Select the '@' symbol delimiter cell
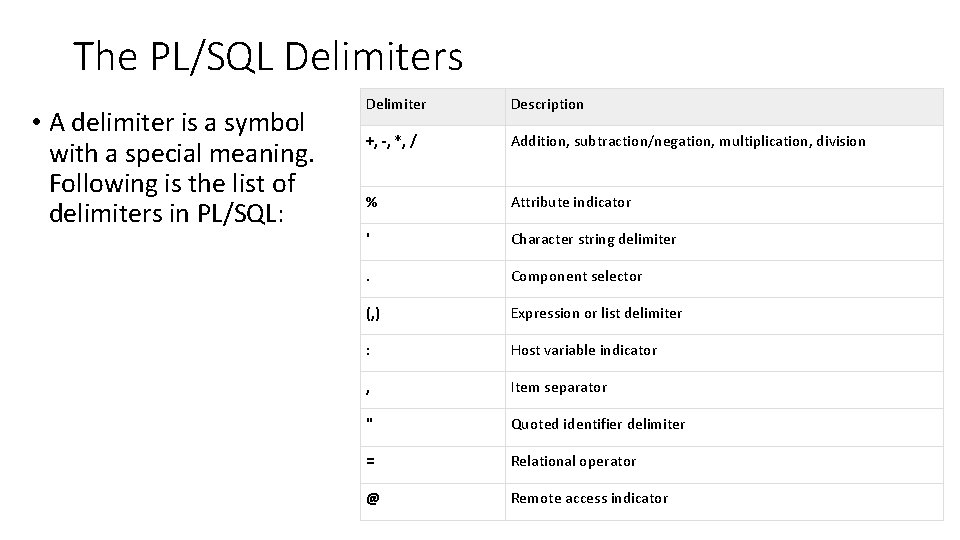Image resolution: width=960 pixels, height=540 pixels. 372,498
